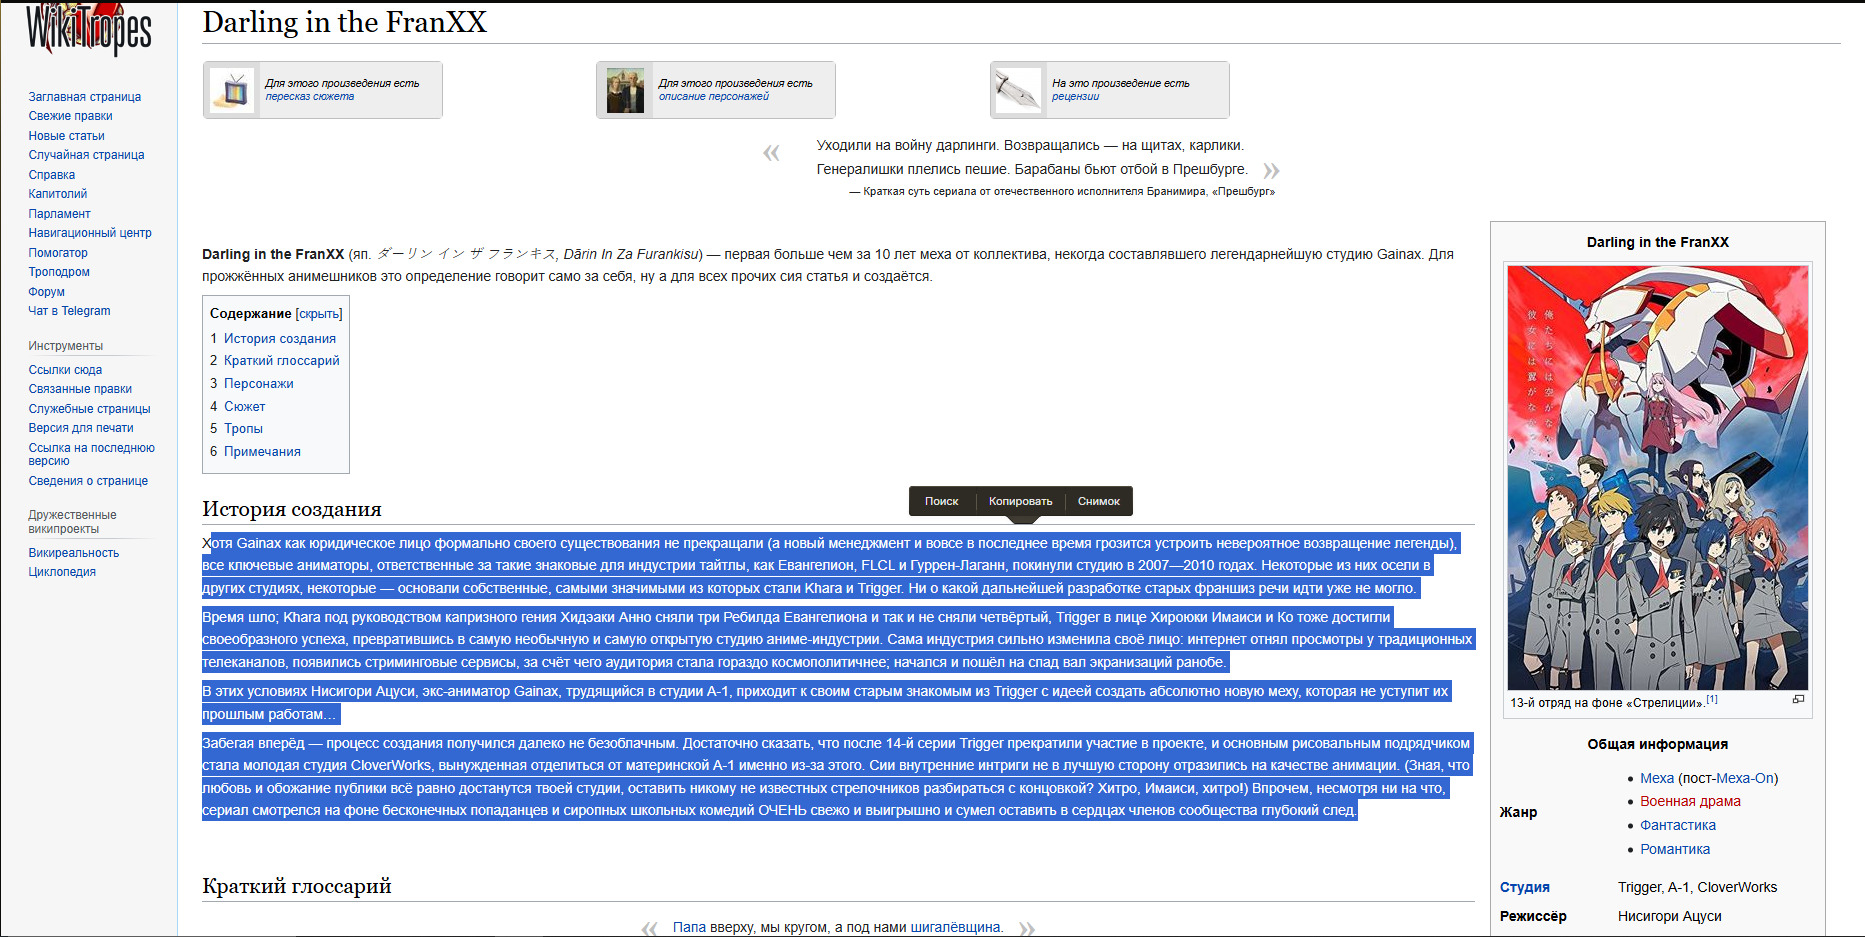1865x937 pixels.
Task: Open 'Версия для печати' in tools
Action: click(x=81, y=428)
